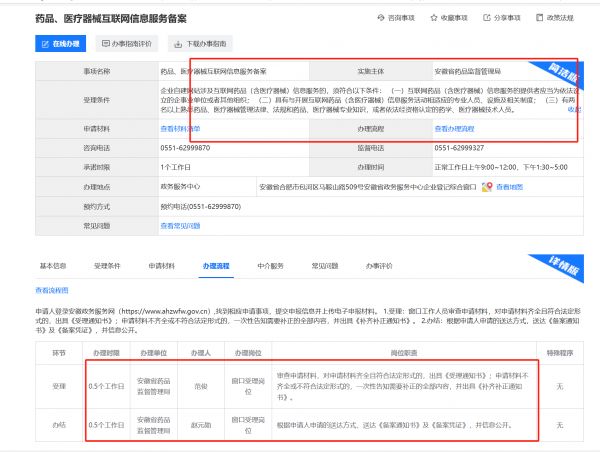
Task: Click 监督电话 value 0551-62999327
Action: pyautogui.click(x=459, y=148)
